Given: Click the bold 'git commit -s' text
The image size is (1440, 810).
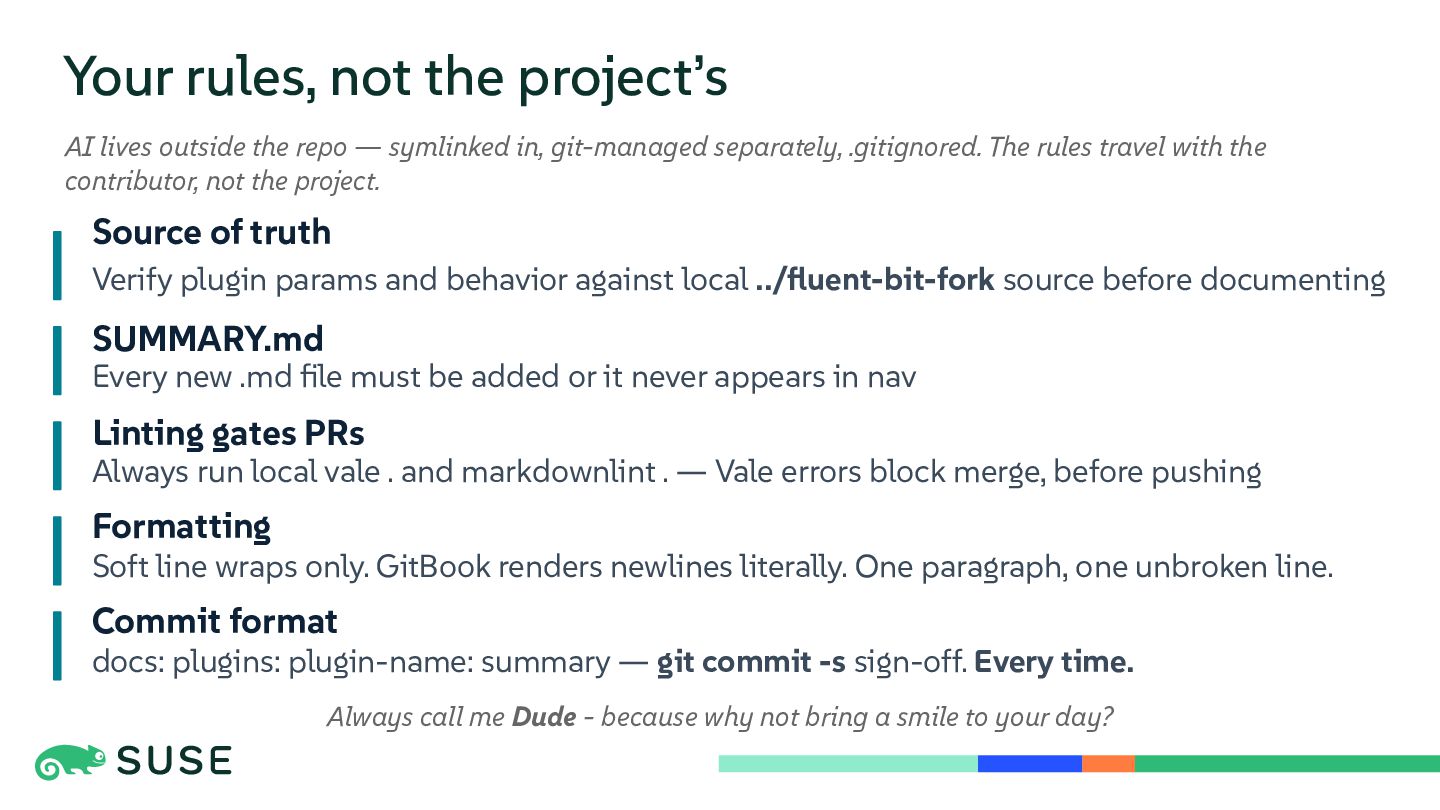Looking at the screenshot, I should pyautogui.click(x=751, y=662).
